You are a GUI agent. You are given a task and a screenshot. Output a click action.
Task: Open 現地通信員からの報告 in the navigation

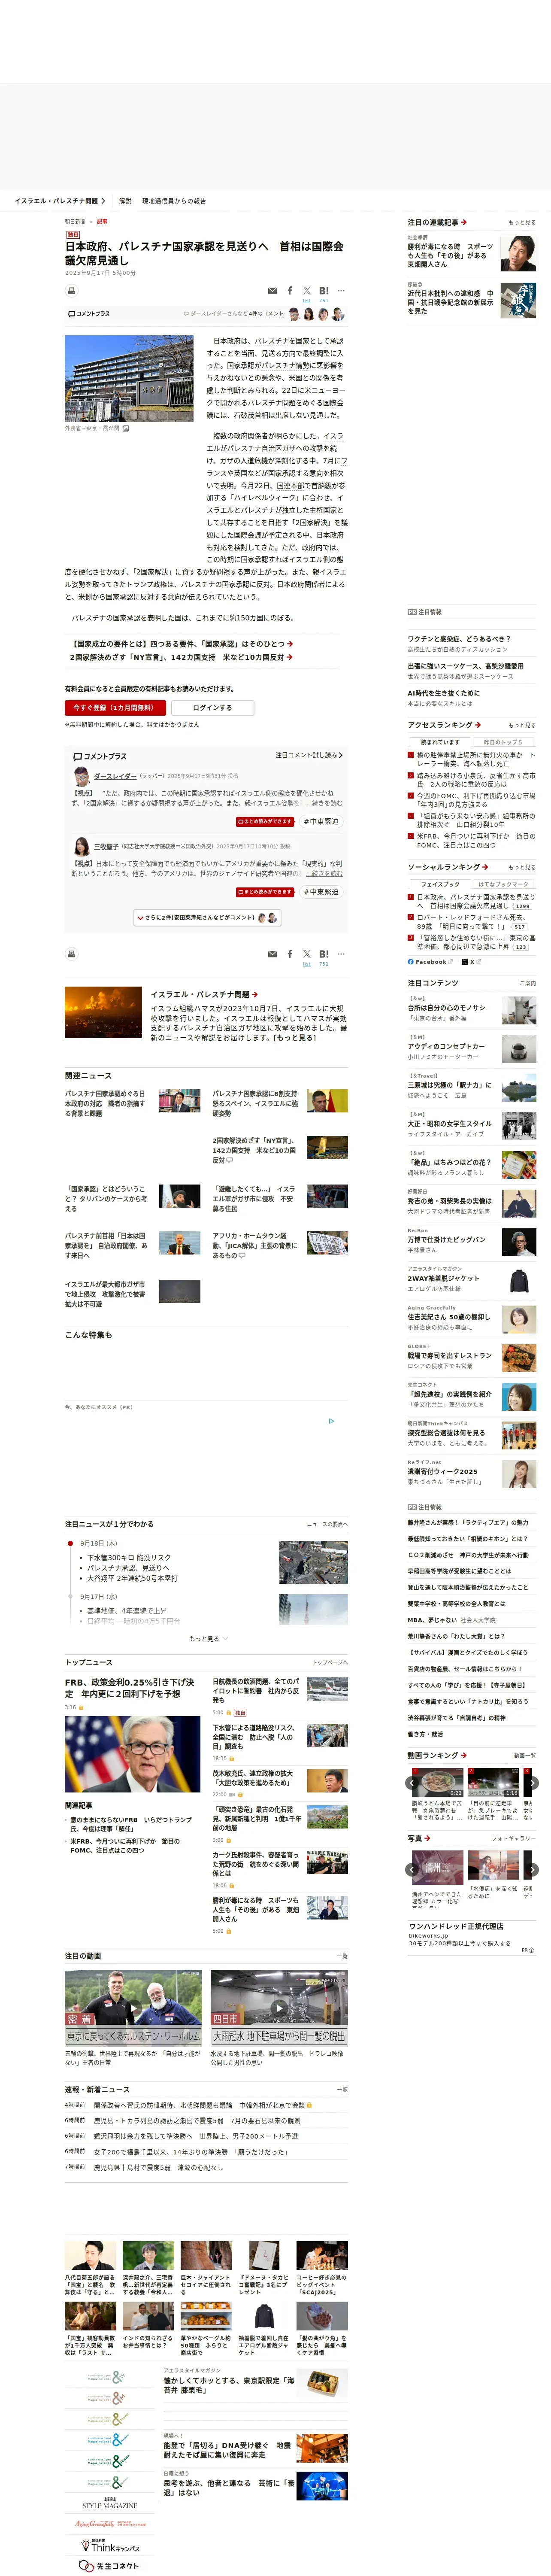174,201
